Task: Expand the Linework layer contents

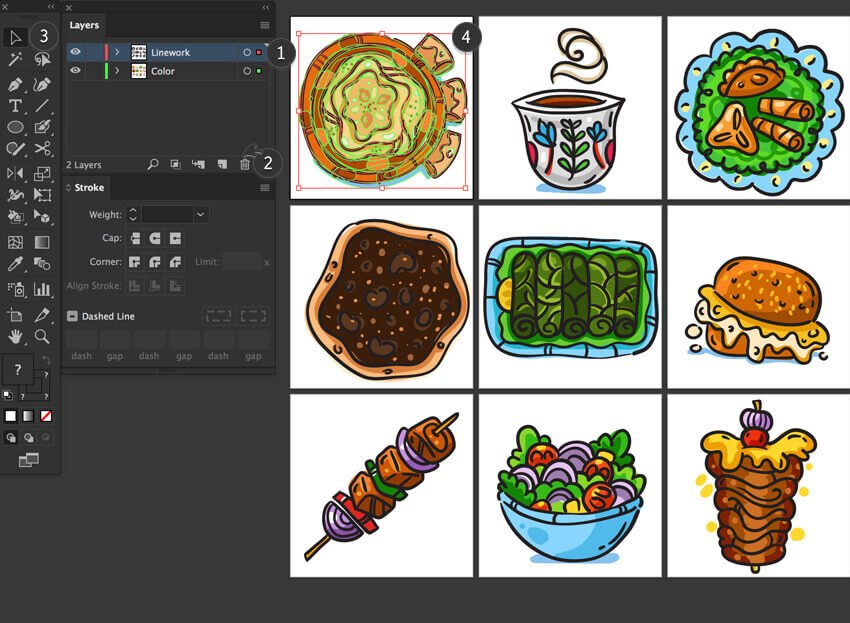Action: (x=117, y=52)
